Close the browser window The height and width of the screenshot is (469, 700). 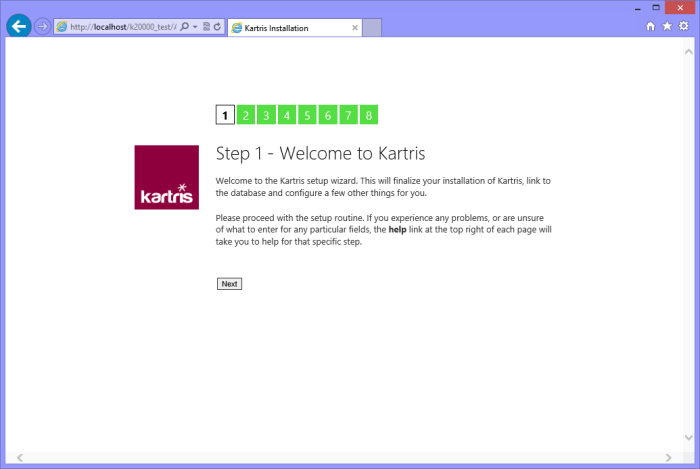point(680,8)
